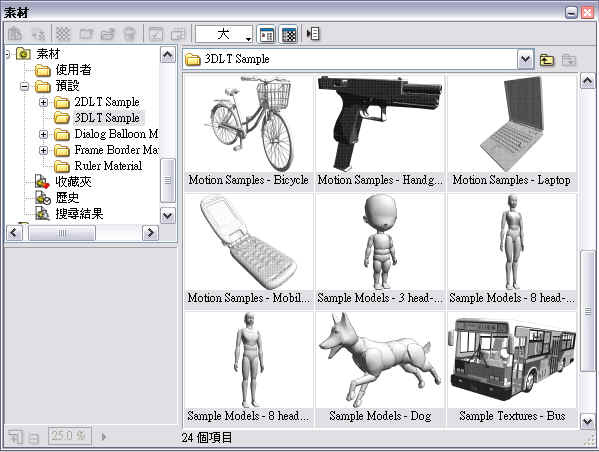Toggle the thumbnail detail view button

267,34
